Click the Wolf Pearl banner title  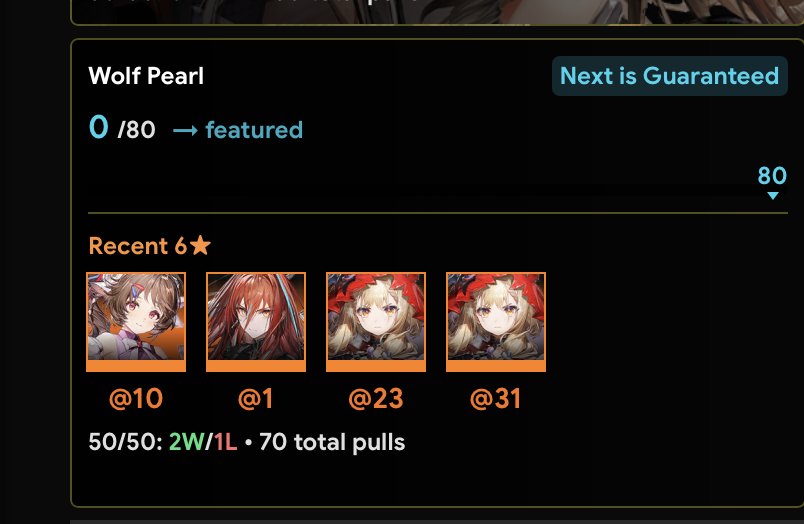[x=146, y=76]
